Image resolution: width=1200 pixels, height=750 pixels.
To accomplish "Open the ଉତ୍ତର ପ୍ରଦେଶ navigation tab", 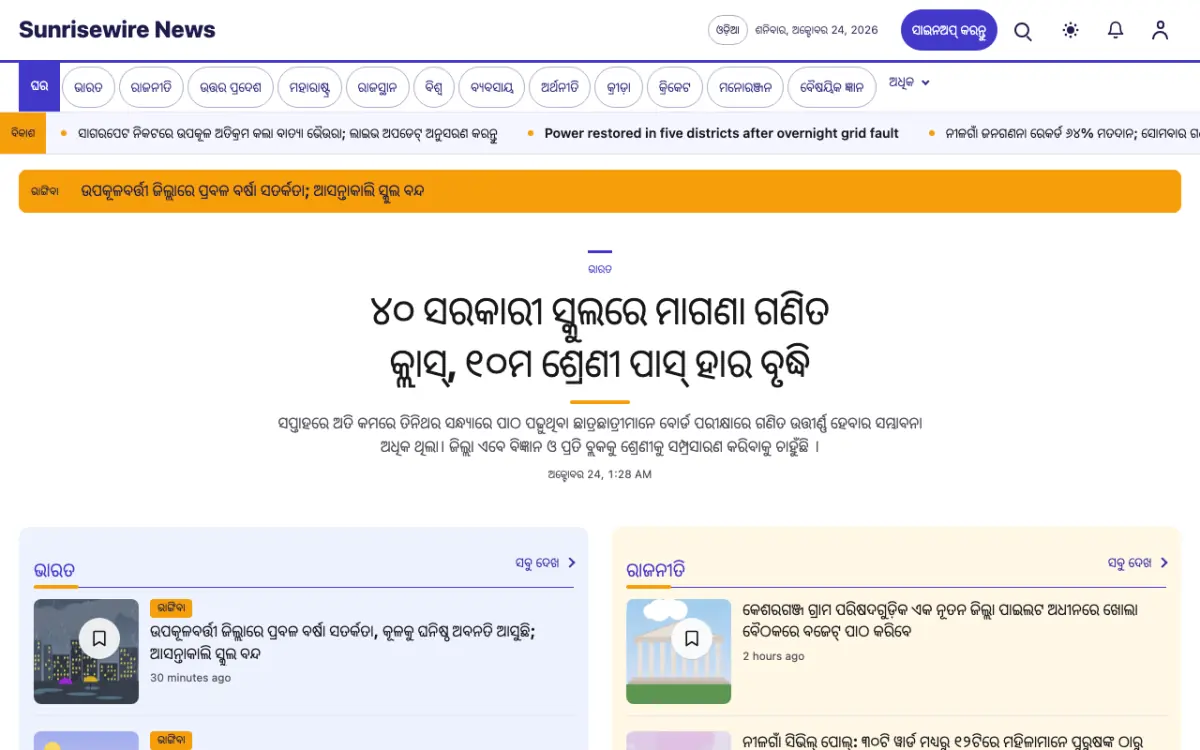I will pos(230,87).
